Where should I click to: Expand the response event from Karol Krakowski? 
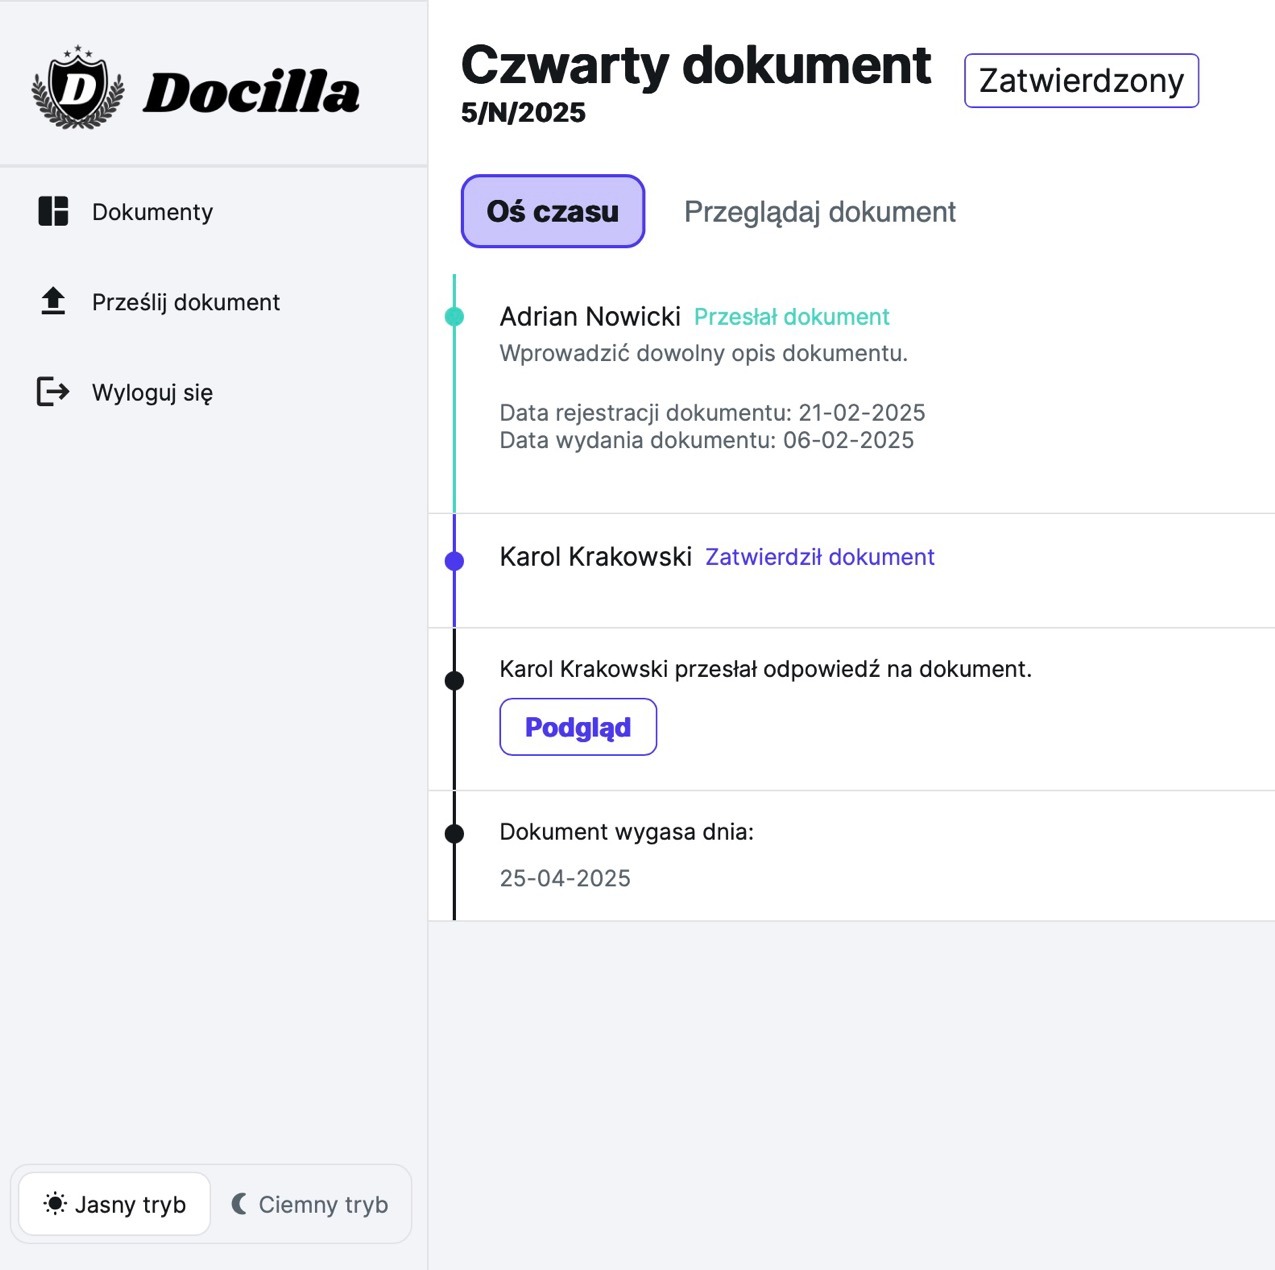pyautogui.click(x=765, y=668)
